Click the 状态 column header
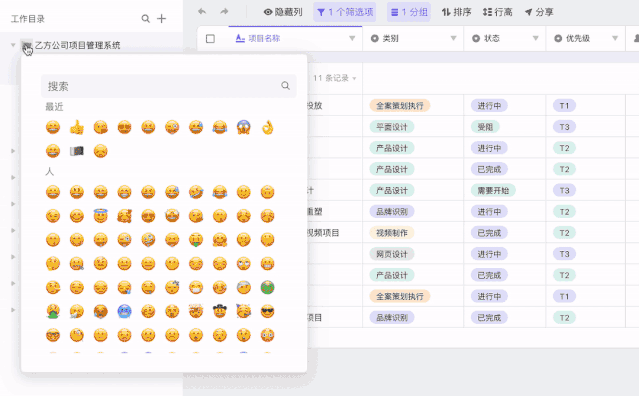The width and height of the screenshot is (639, 396). 505,38
